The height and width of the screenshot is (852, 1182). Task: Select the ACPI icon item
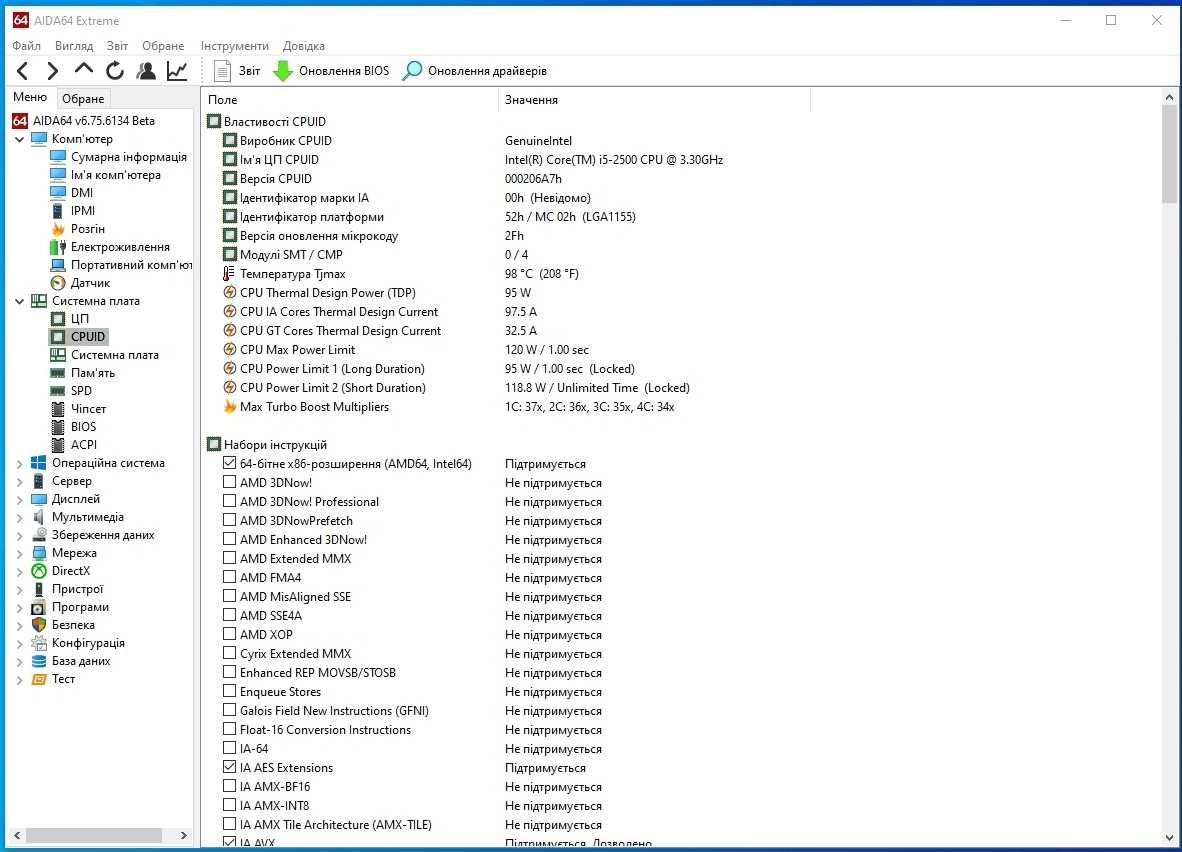[x=58, y=445]
